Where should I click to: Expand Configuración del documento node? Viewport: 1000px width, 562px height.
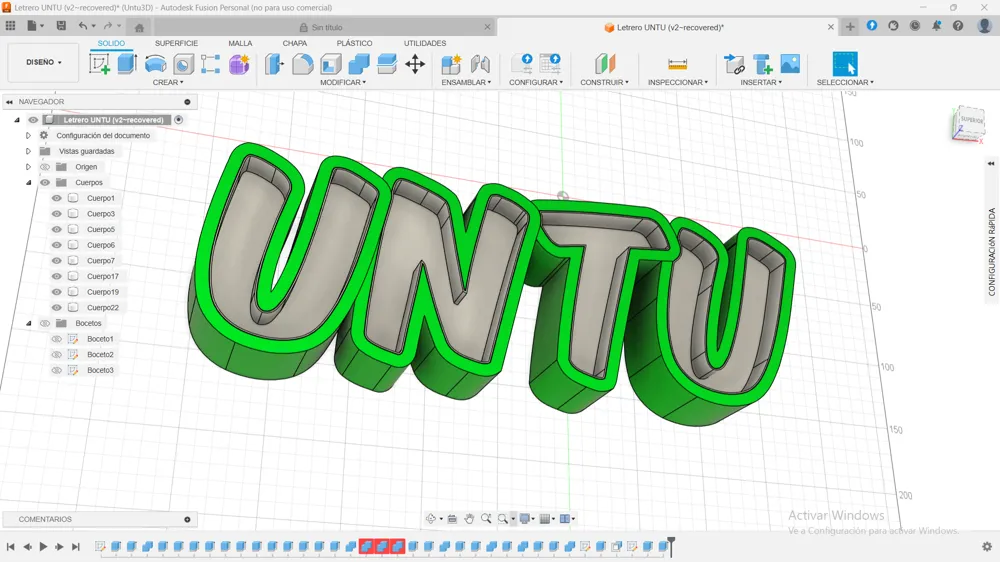(x=28, y=135)
